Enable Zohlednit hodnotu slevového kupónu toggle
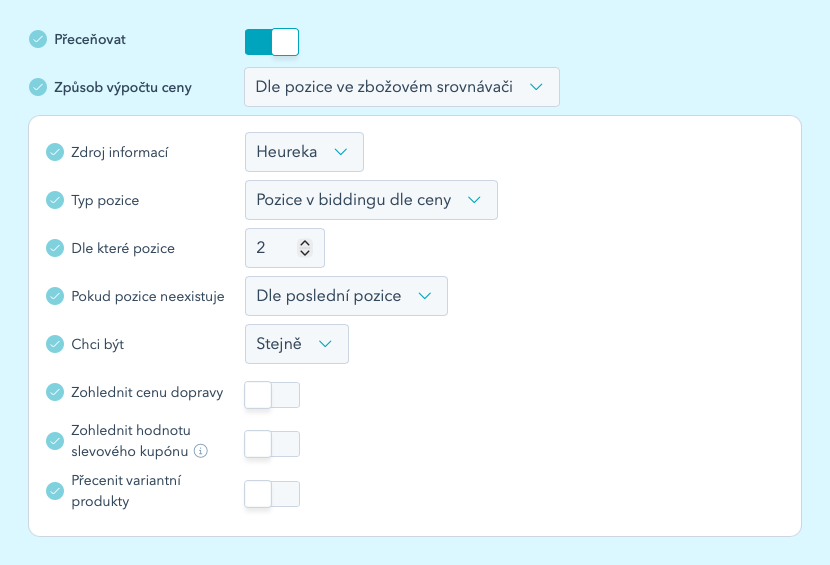Image resolution: width=830 pixels, height=565 pixels. pyautogui.click(x=272, y=444)
